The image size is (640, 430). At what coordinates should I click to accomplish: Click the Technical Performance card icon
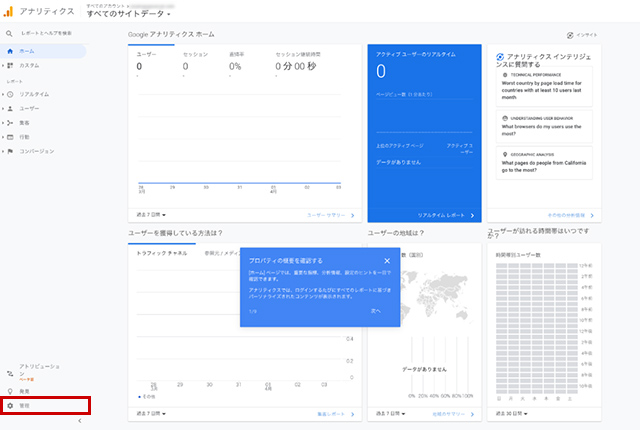505,75
